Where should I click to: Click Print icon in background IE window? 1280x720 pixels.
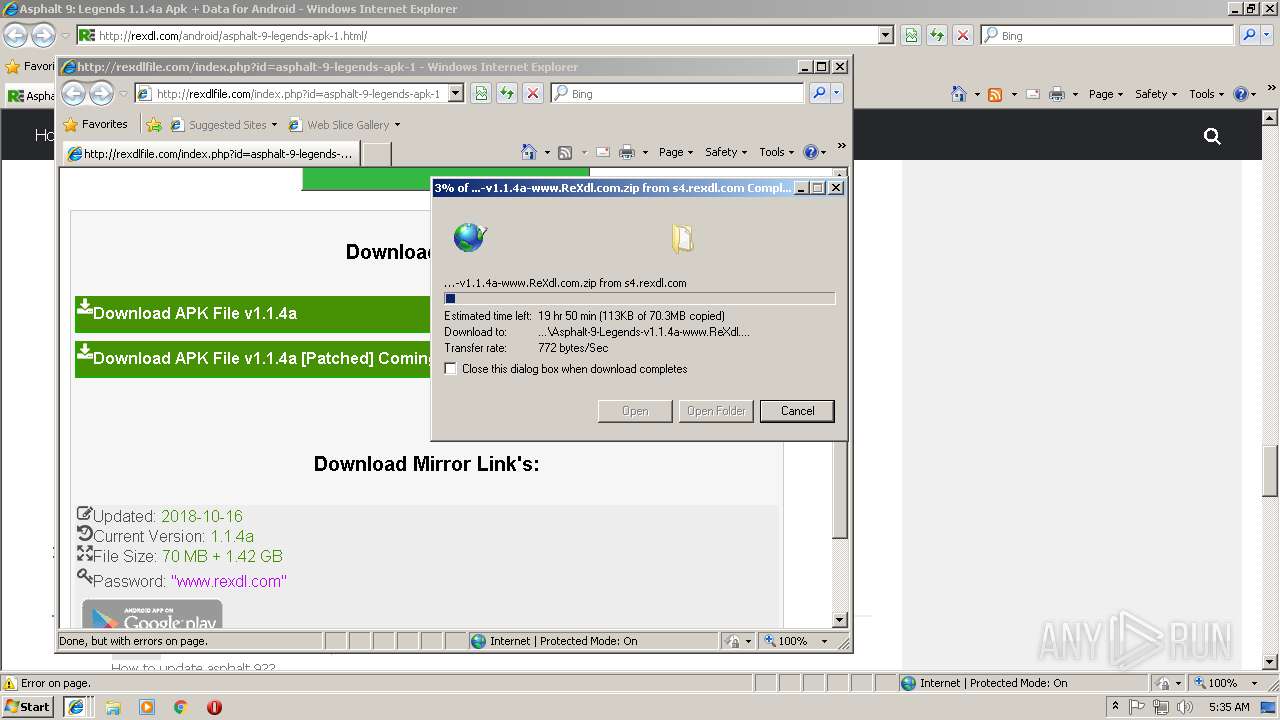(1057, 94)
